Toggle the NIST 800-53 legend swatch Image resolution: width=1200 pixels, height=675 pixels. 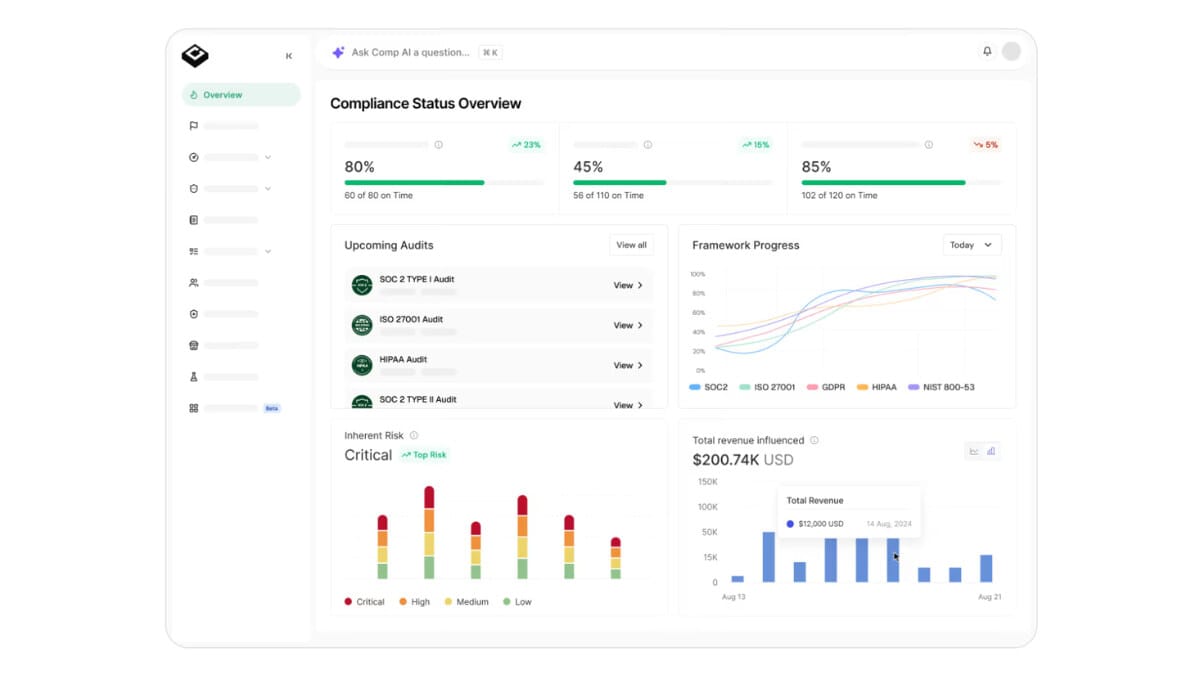913,387
